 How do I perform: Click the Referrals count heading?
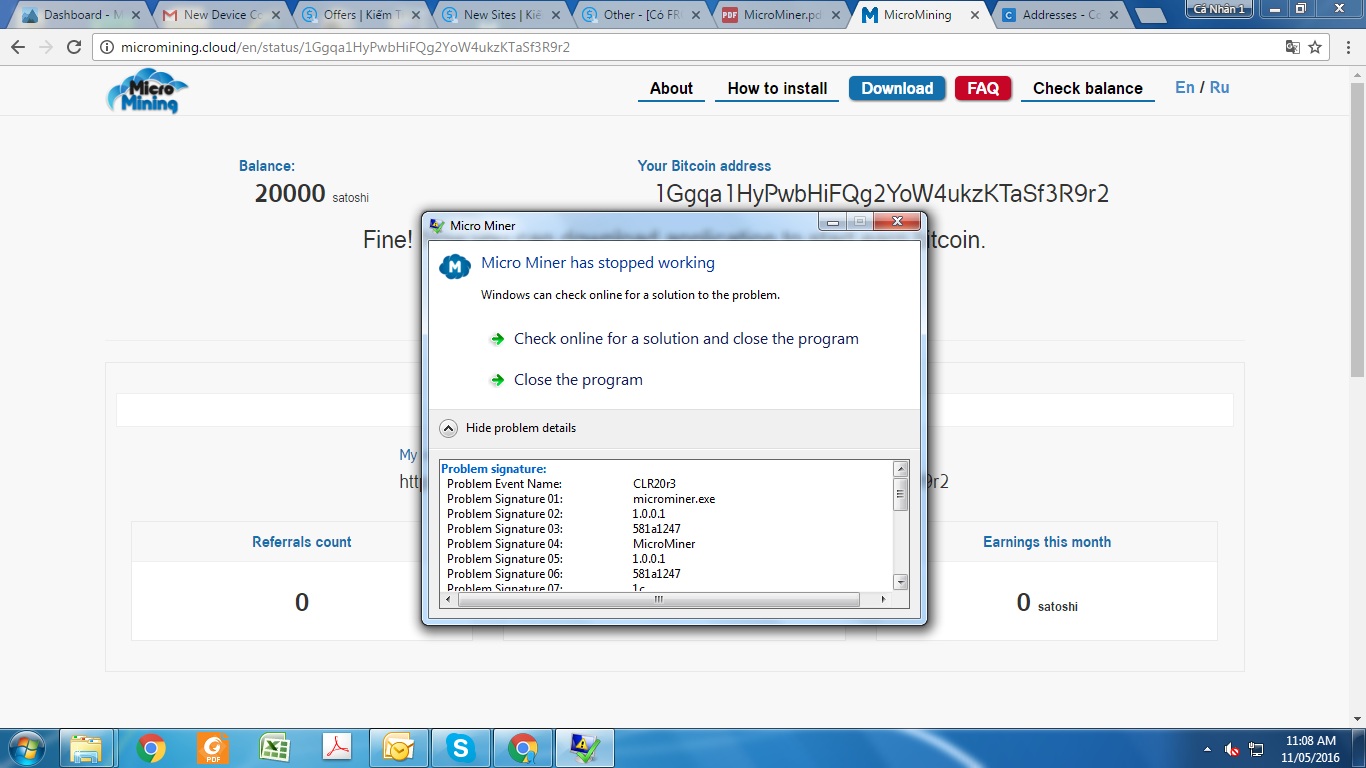[302, 542]
